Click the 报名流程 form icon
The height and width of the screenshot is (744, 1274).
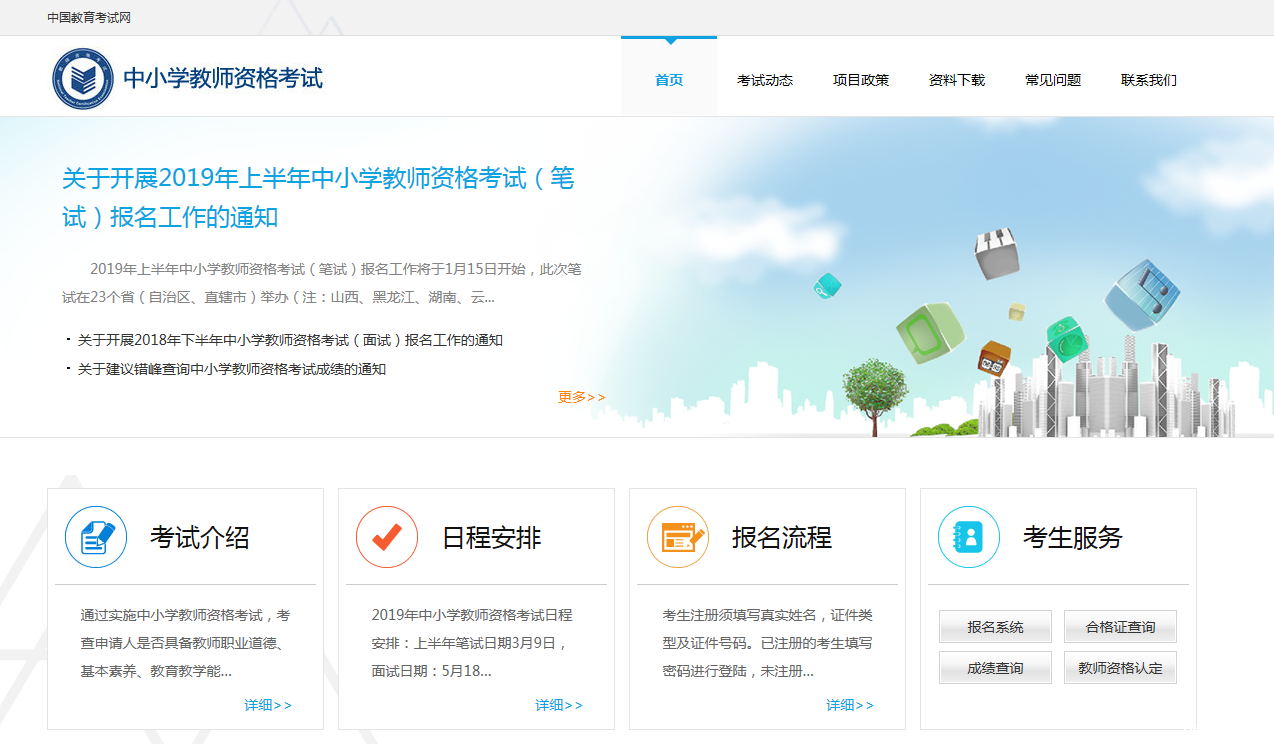point(677,537)
